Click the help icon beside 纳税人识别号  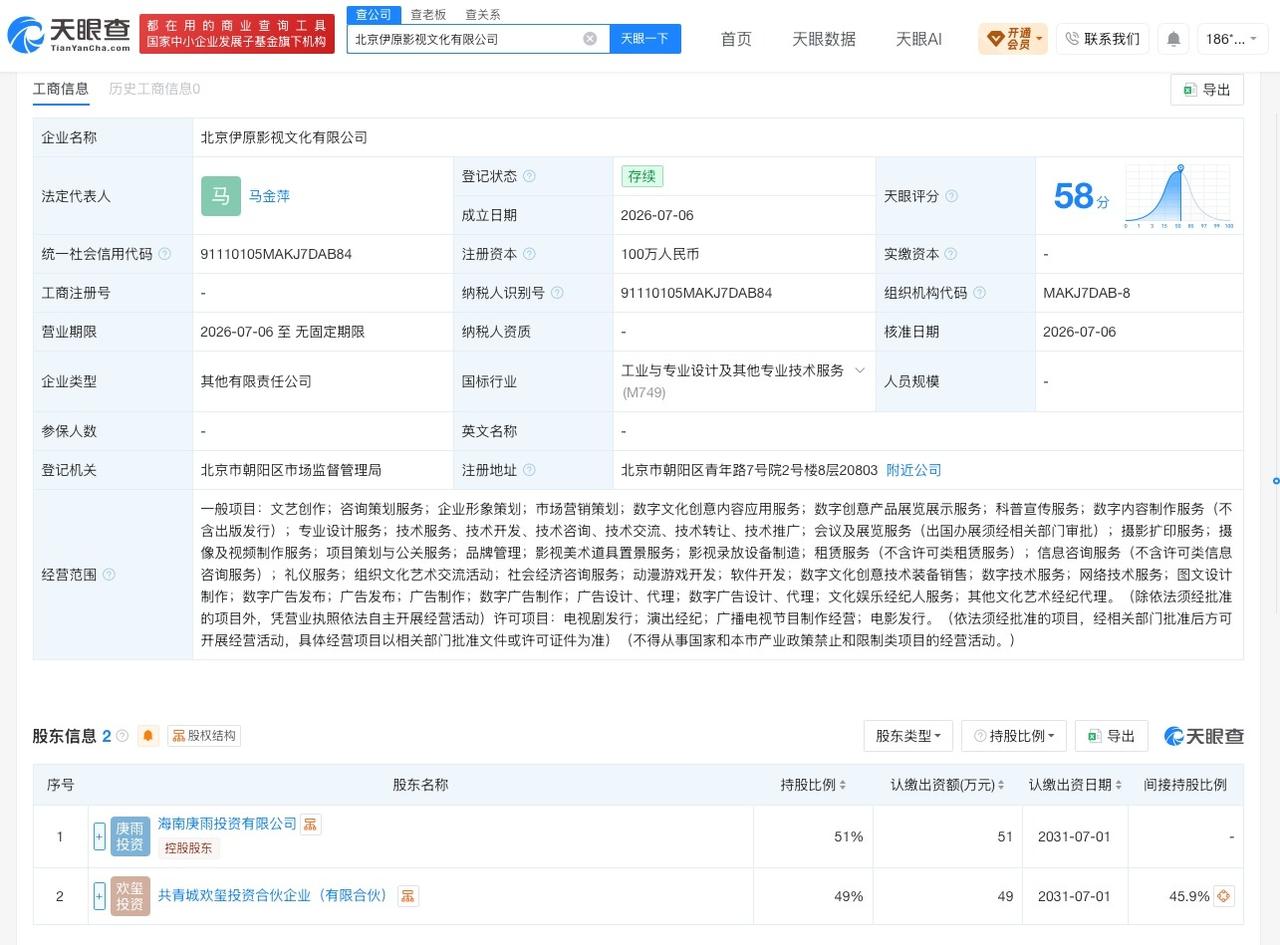coord(557,293)
